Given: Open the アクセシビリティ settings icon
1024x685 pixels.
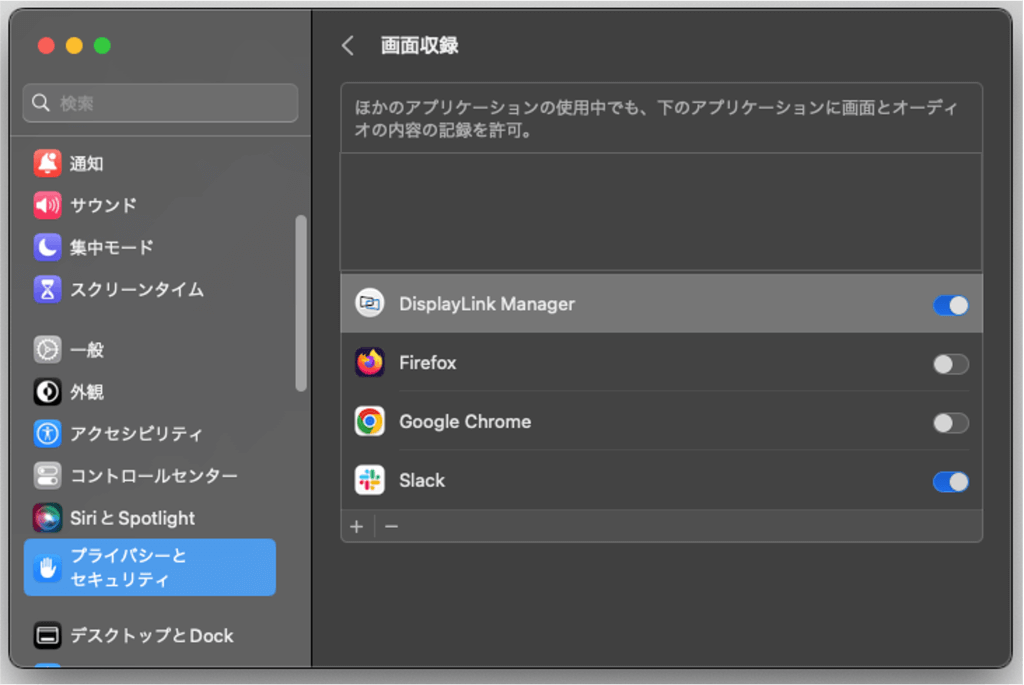Looking at the screenshot, I should 46,434.
